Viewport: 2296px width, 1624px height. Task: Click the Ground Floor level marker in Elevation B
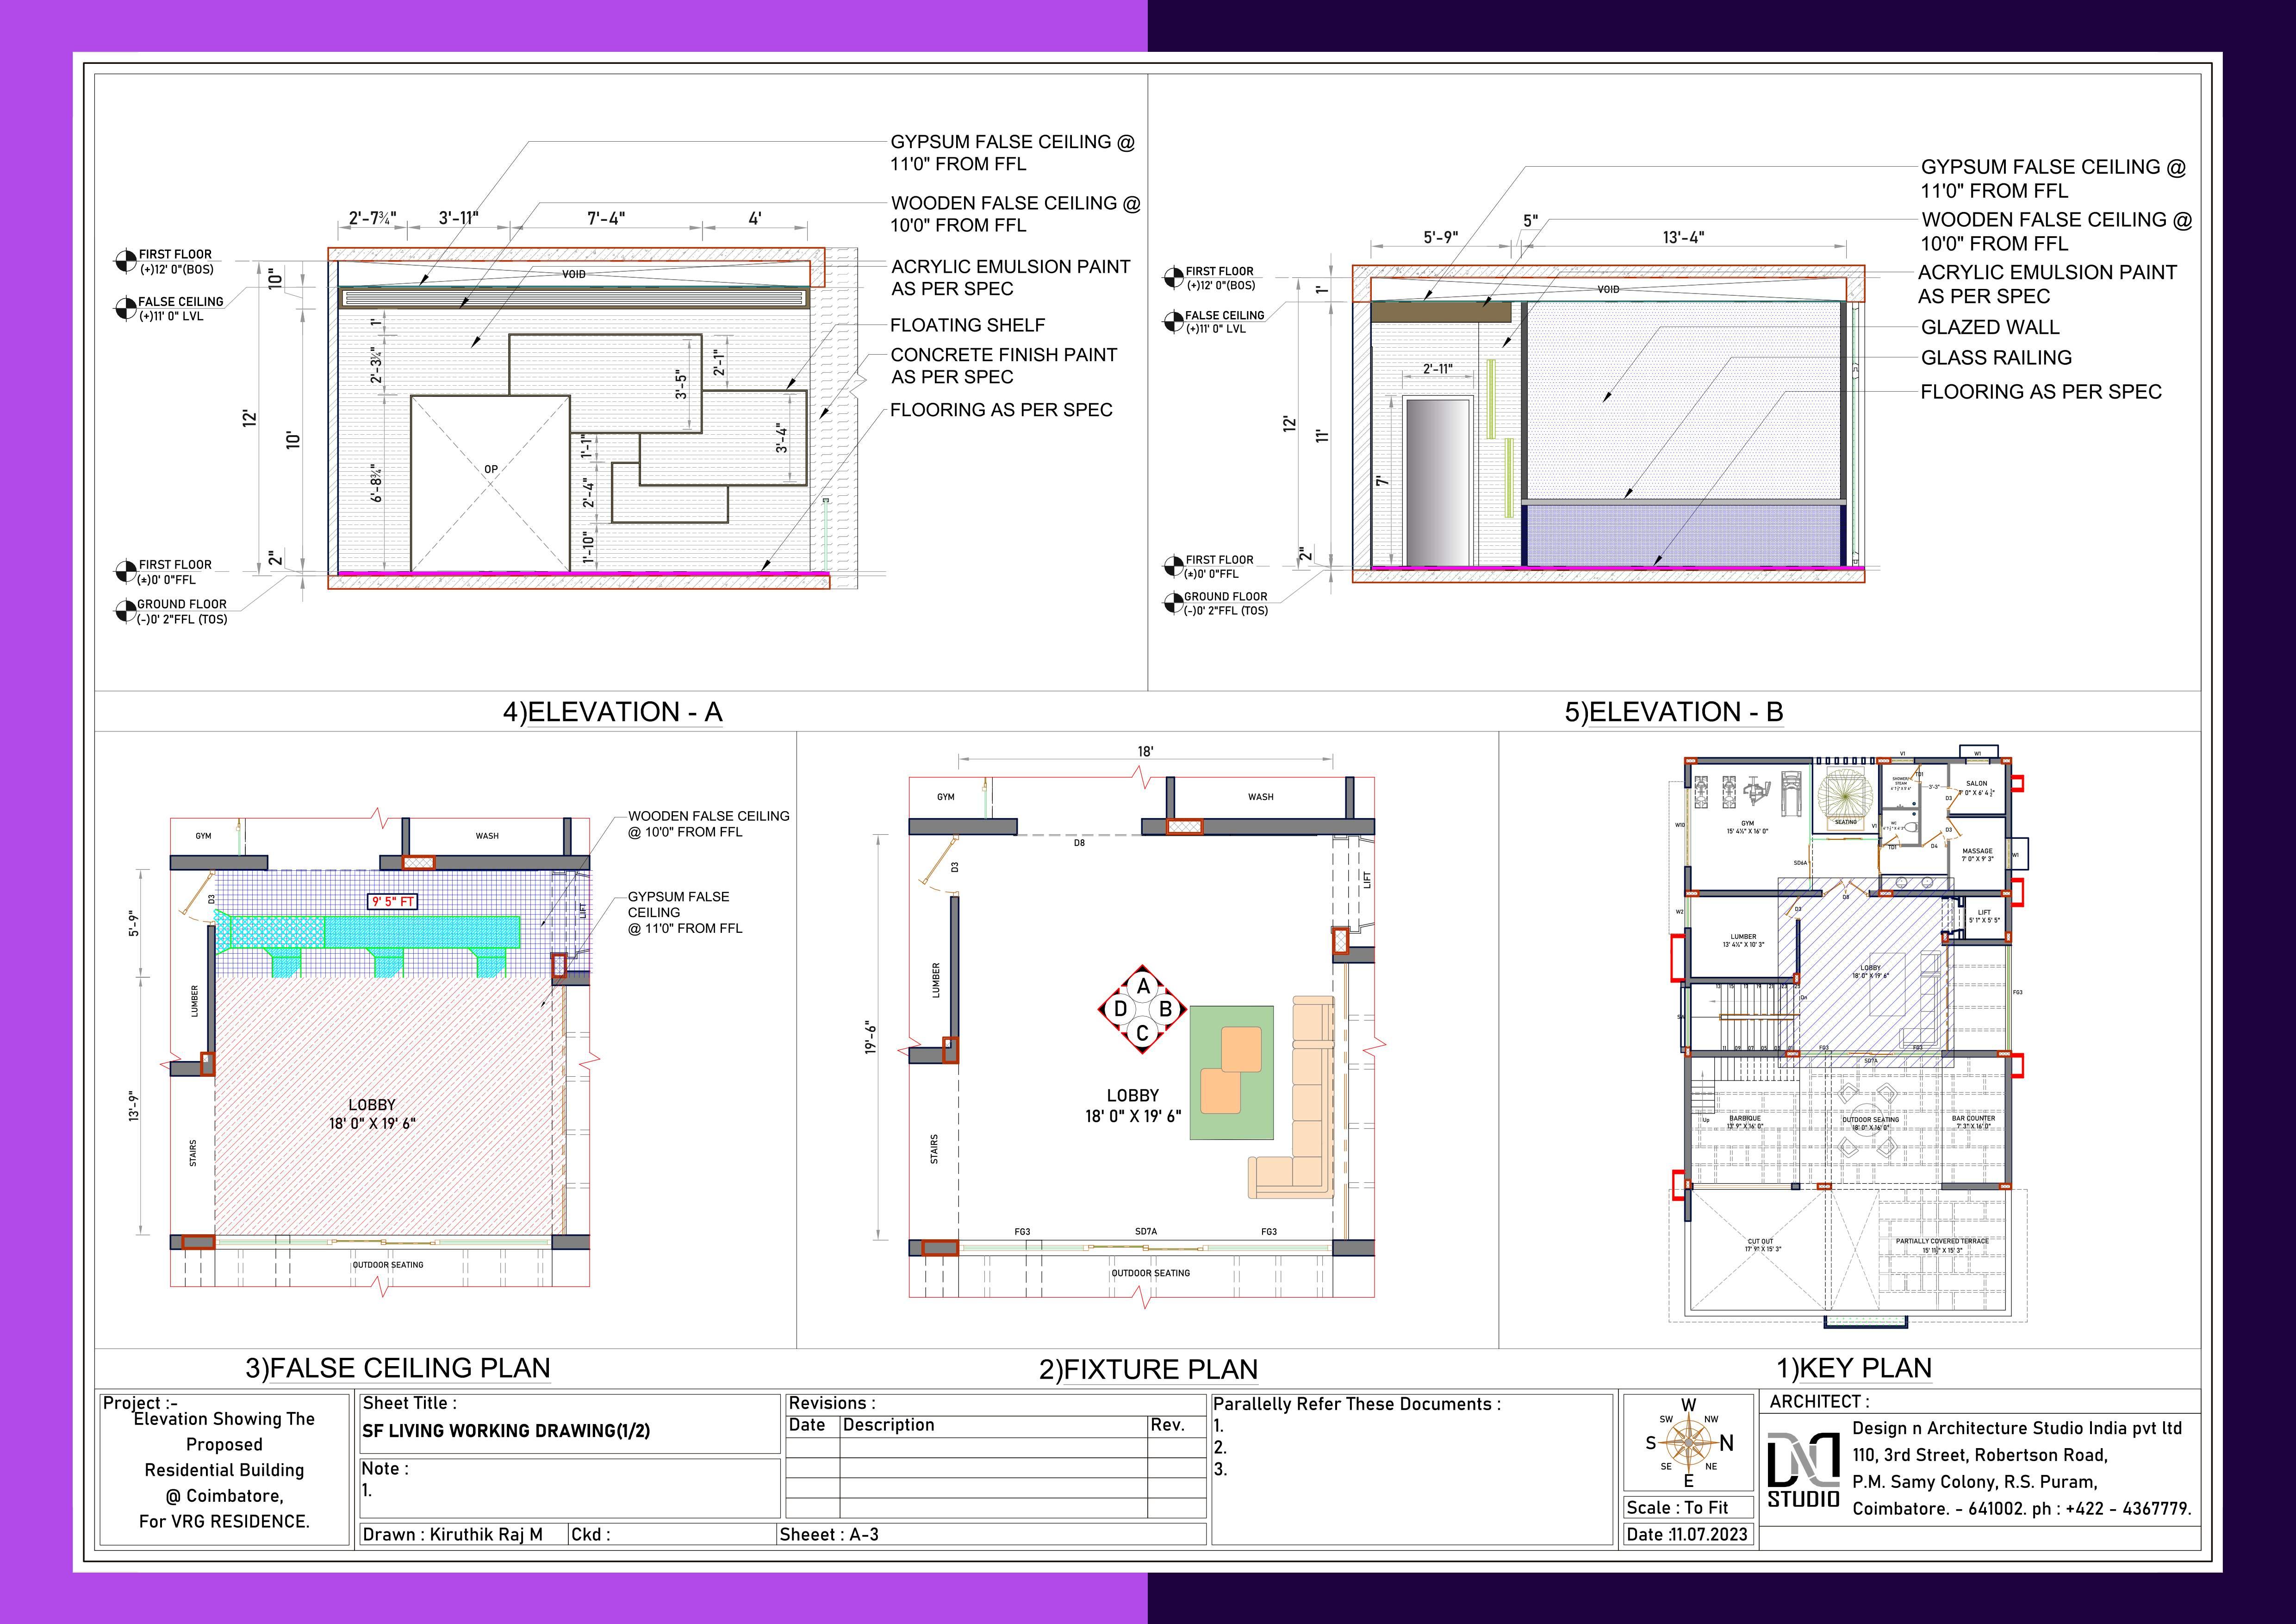(1173, 603)
